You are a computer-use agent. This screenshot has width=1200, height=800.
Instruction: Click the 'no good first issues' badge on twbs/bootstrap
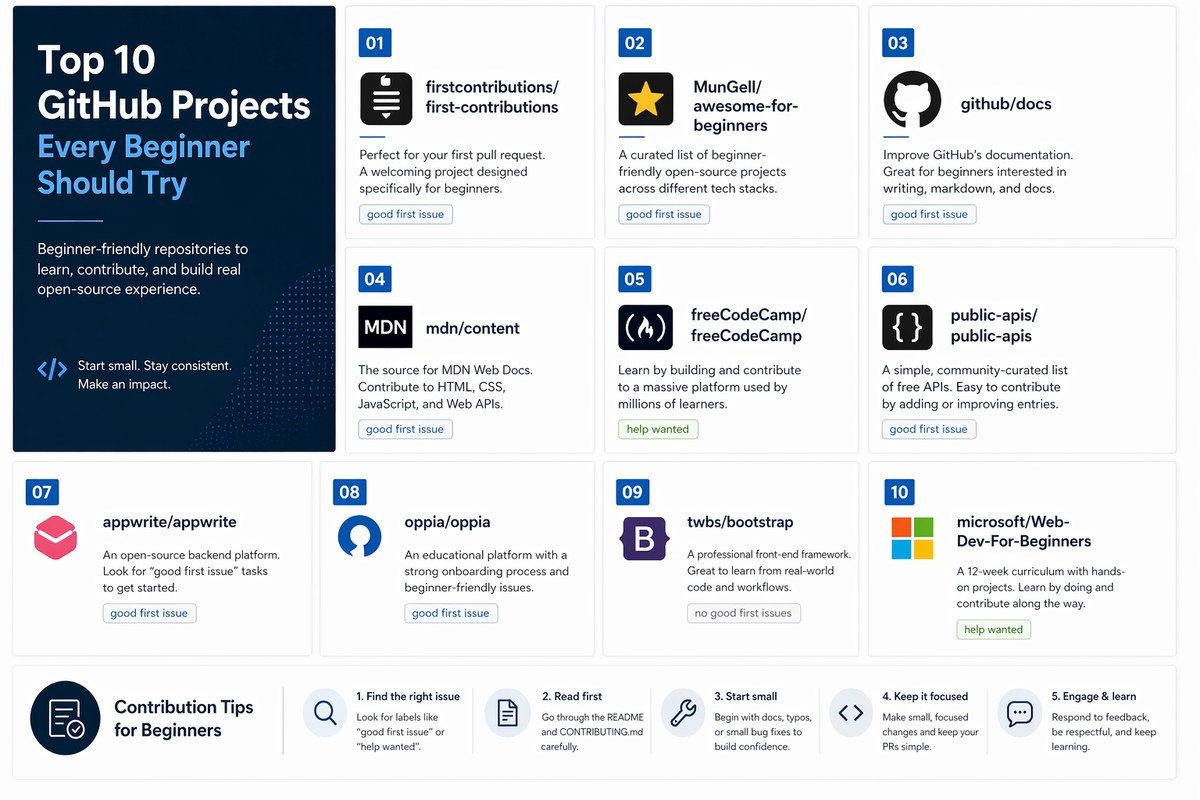coord(744,613)
